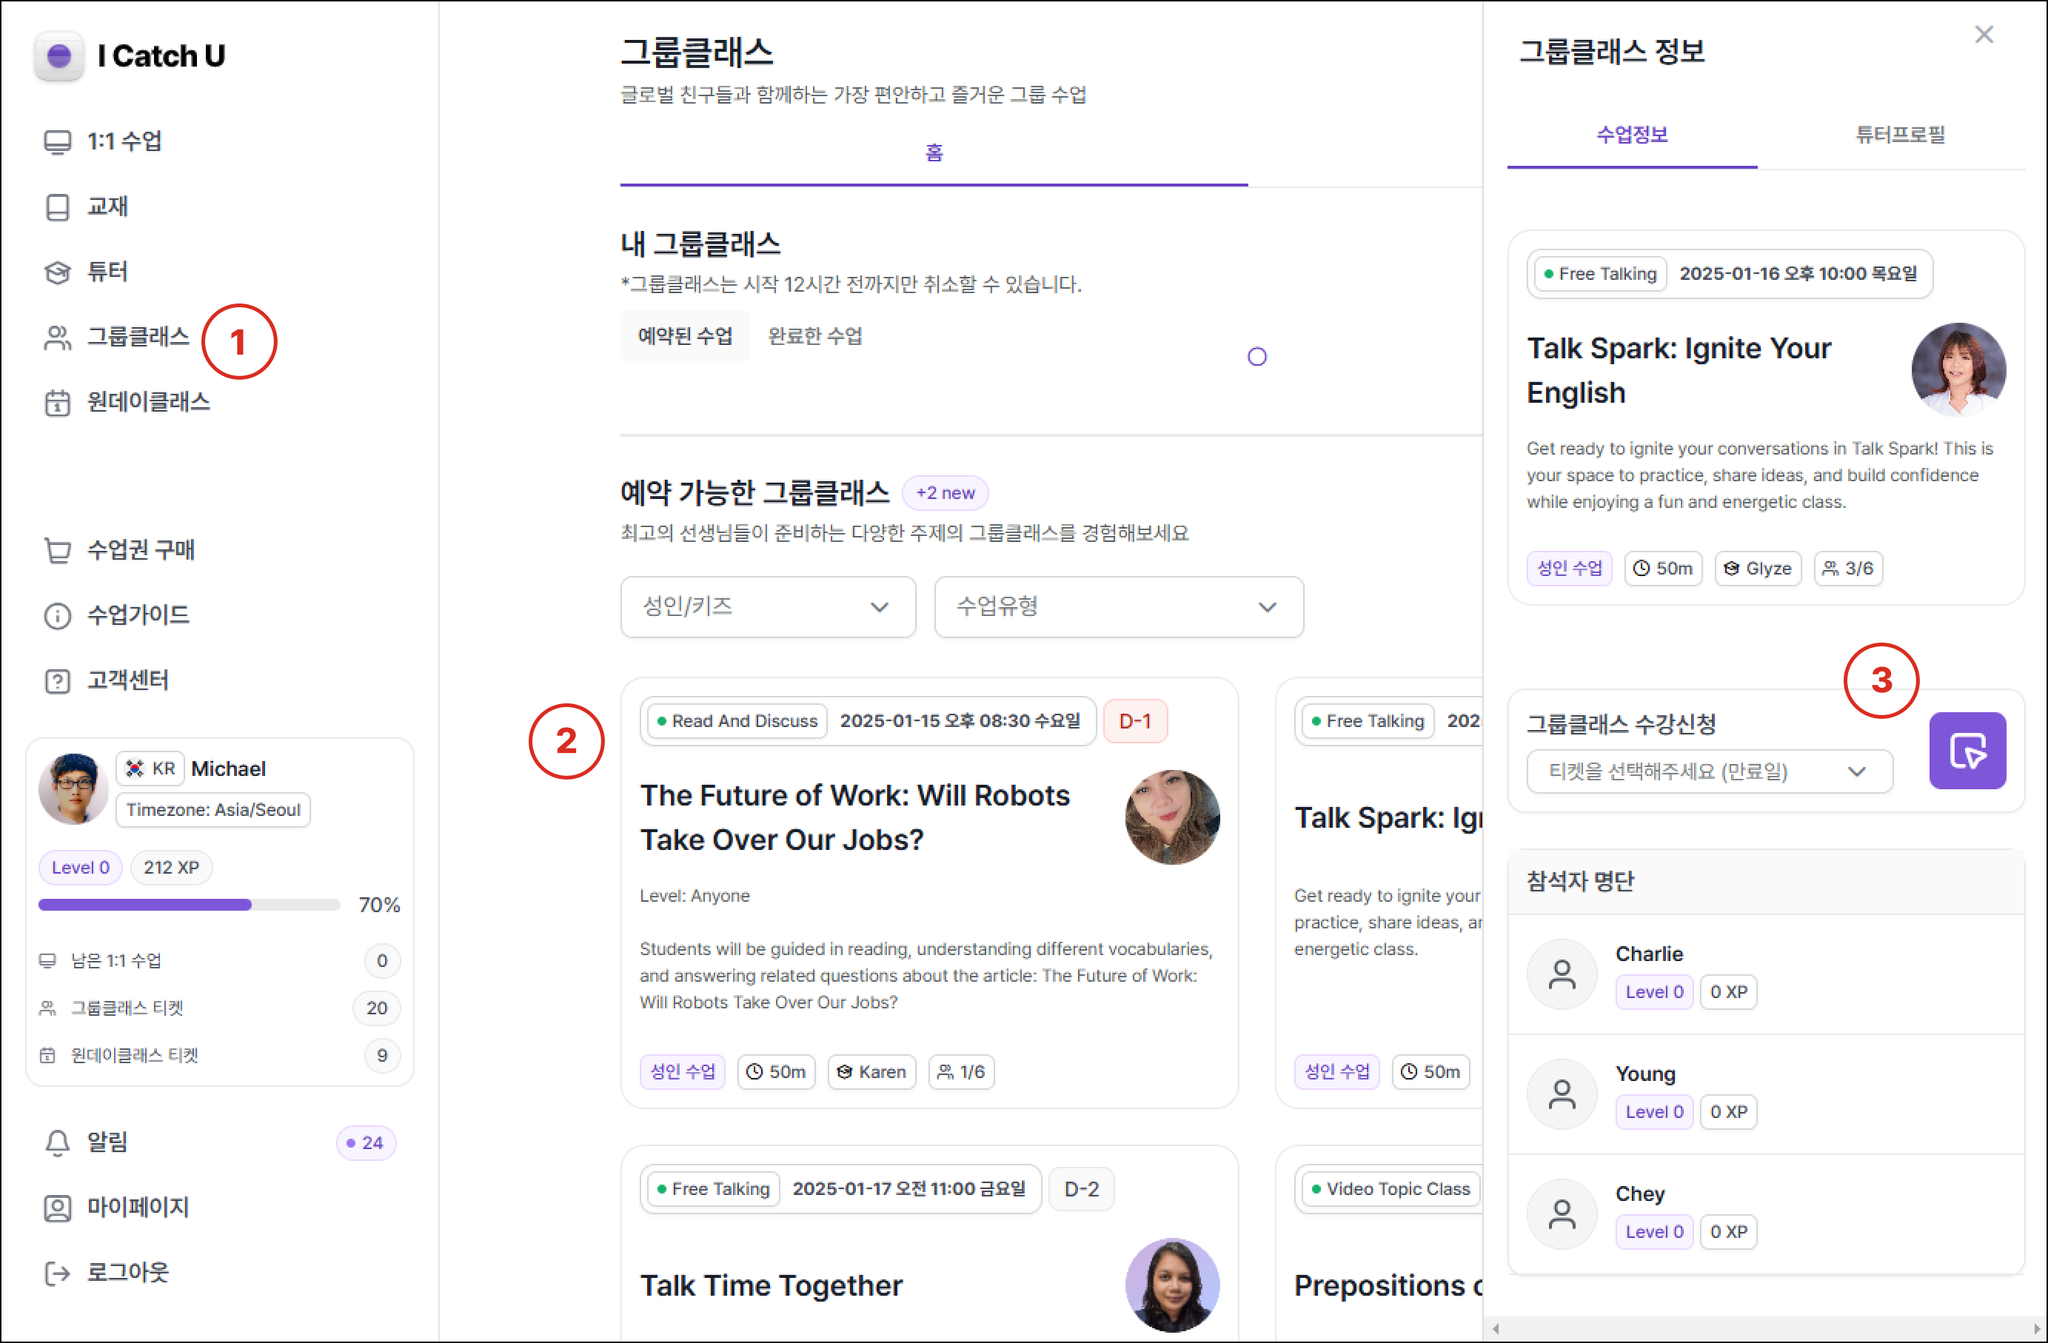Switch to the 튜터프로필 tab
The image size is (2048, 1343).
tap(1899, 135)
